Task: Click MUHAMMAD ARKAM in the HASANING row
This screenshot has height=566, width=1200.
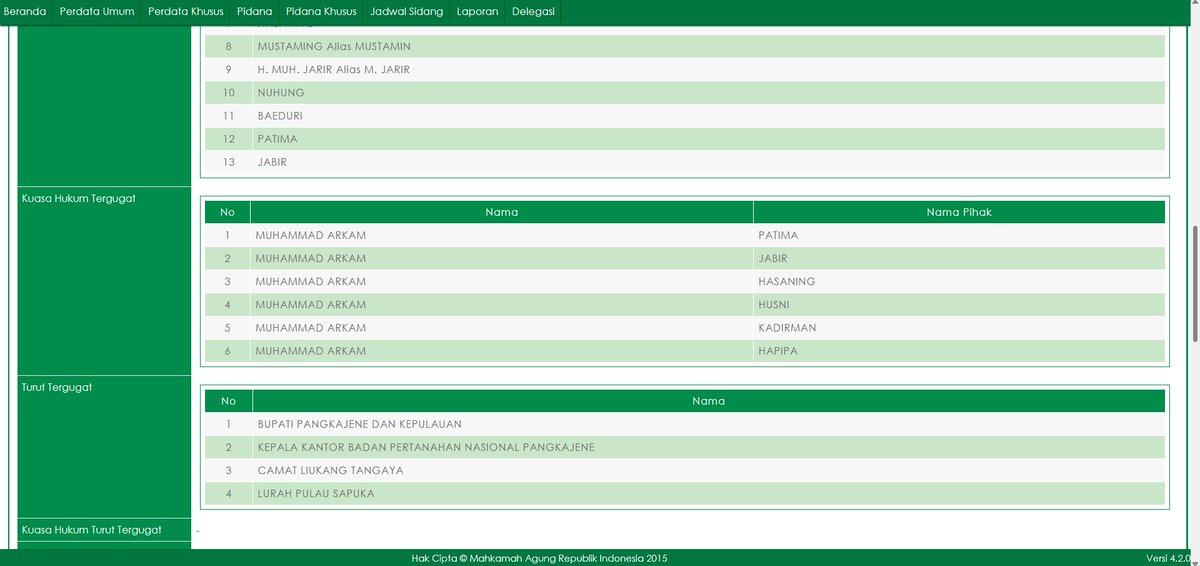Action: (x=311, y=282)
